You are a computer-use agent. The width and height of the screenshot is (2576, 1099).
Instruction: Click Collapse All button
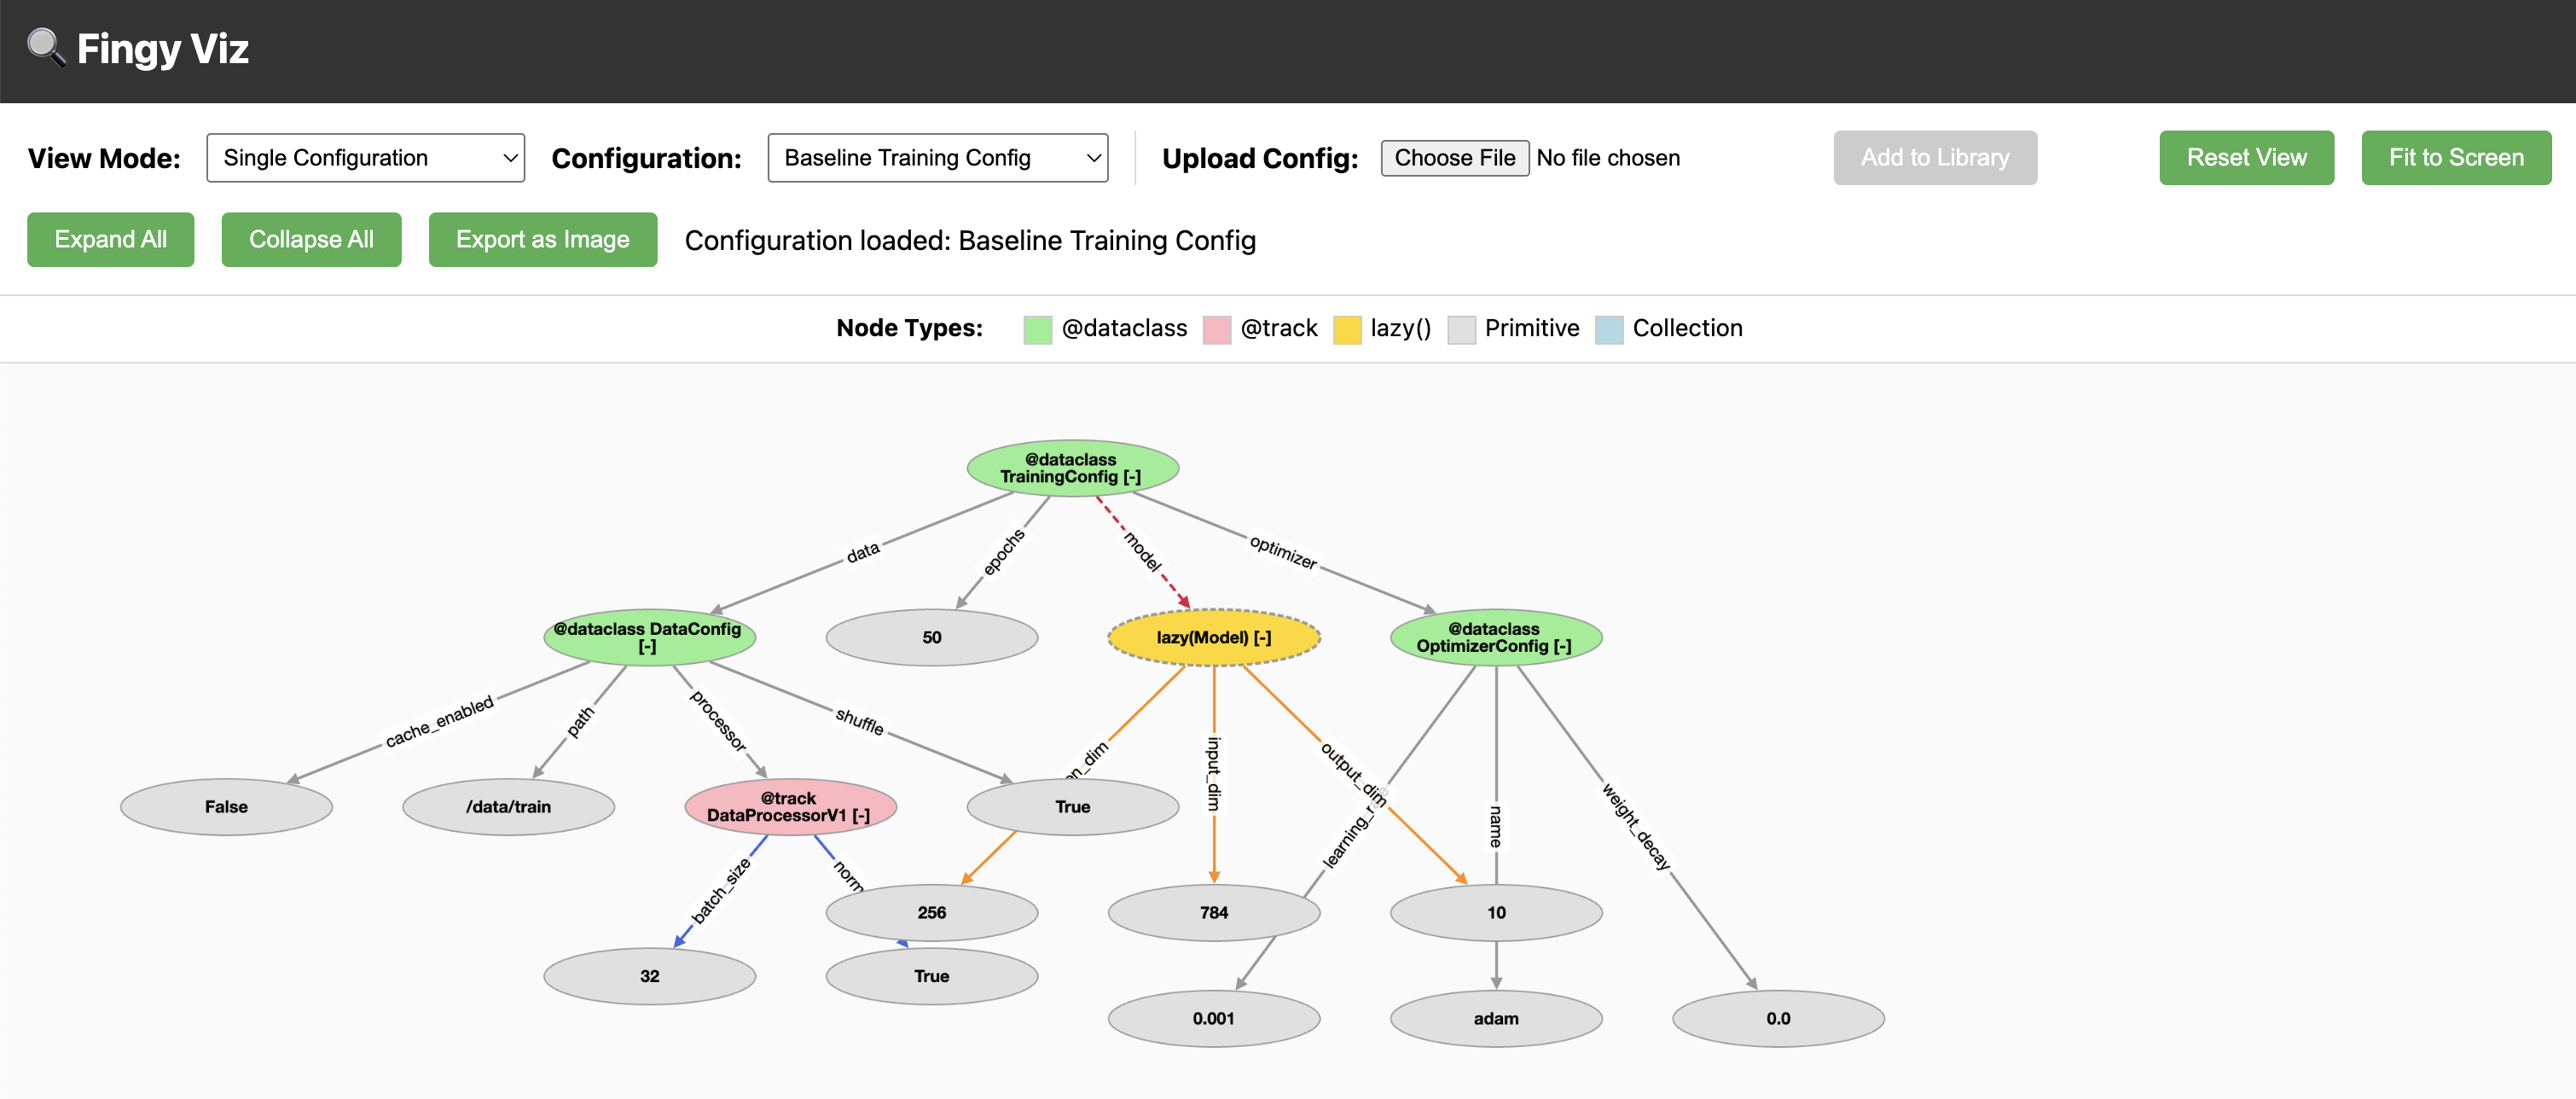(311, 240)
